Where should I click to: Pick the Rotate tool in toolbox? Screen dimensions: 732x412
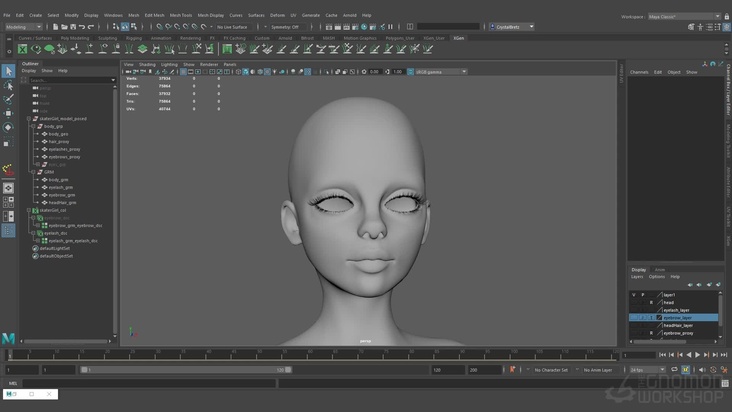click(x=8, y=128)
